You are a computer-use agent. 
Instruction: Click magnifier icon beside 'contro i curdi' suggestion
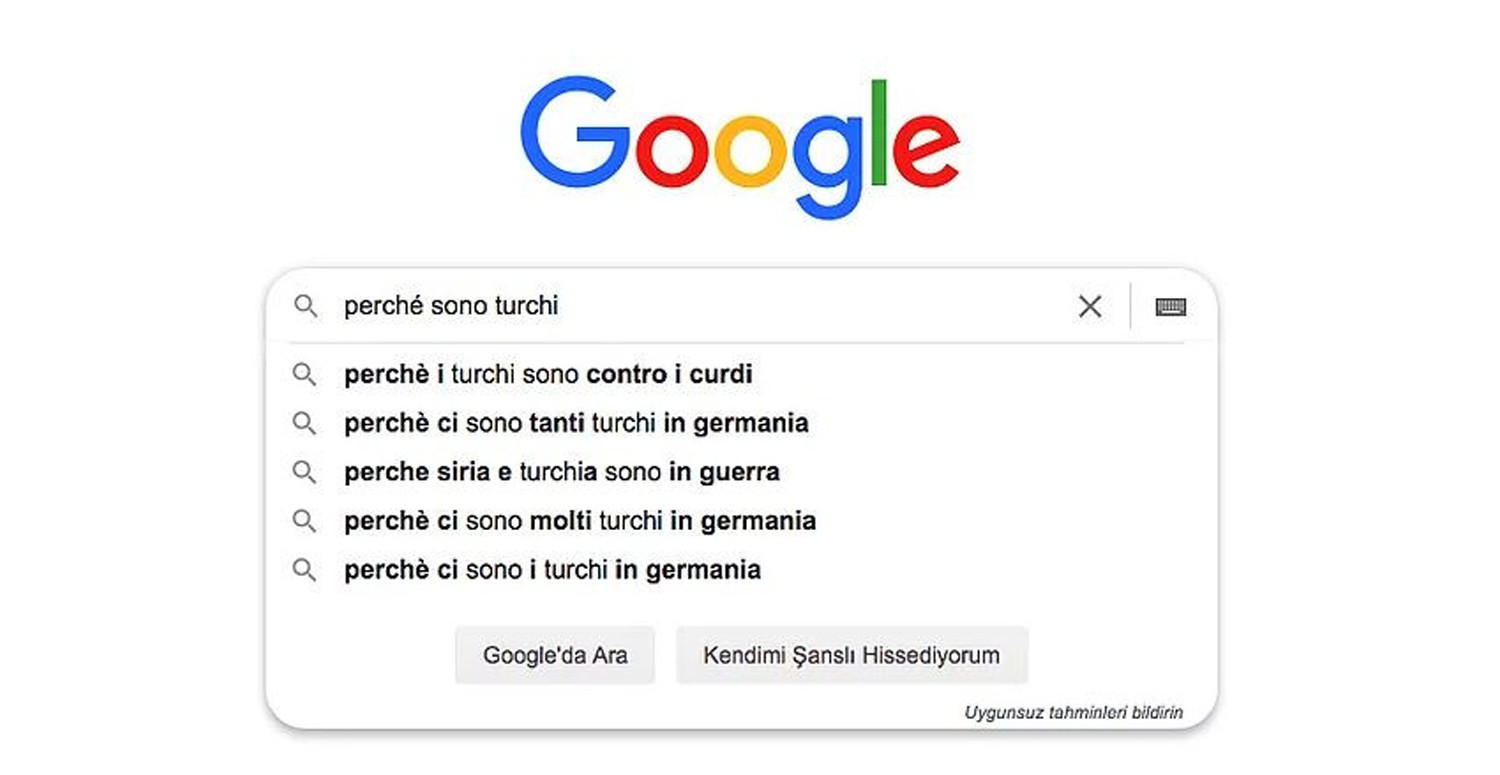[304, 375]
